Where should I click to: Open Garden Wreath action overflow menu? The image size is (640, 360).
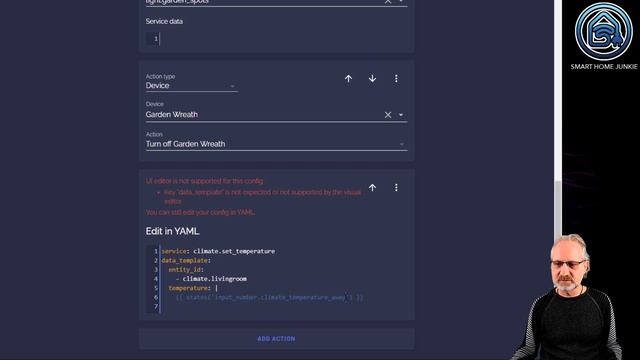tap(396, 78)
